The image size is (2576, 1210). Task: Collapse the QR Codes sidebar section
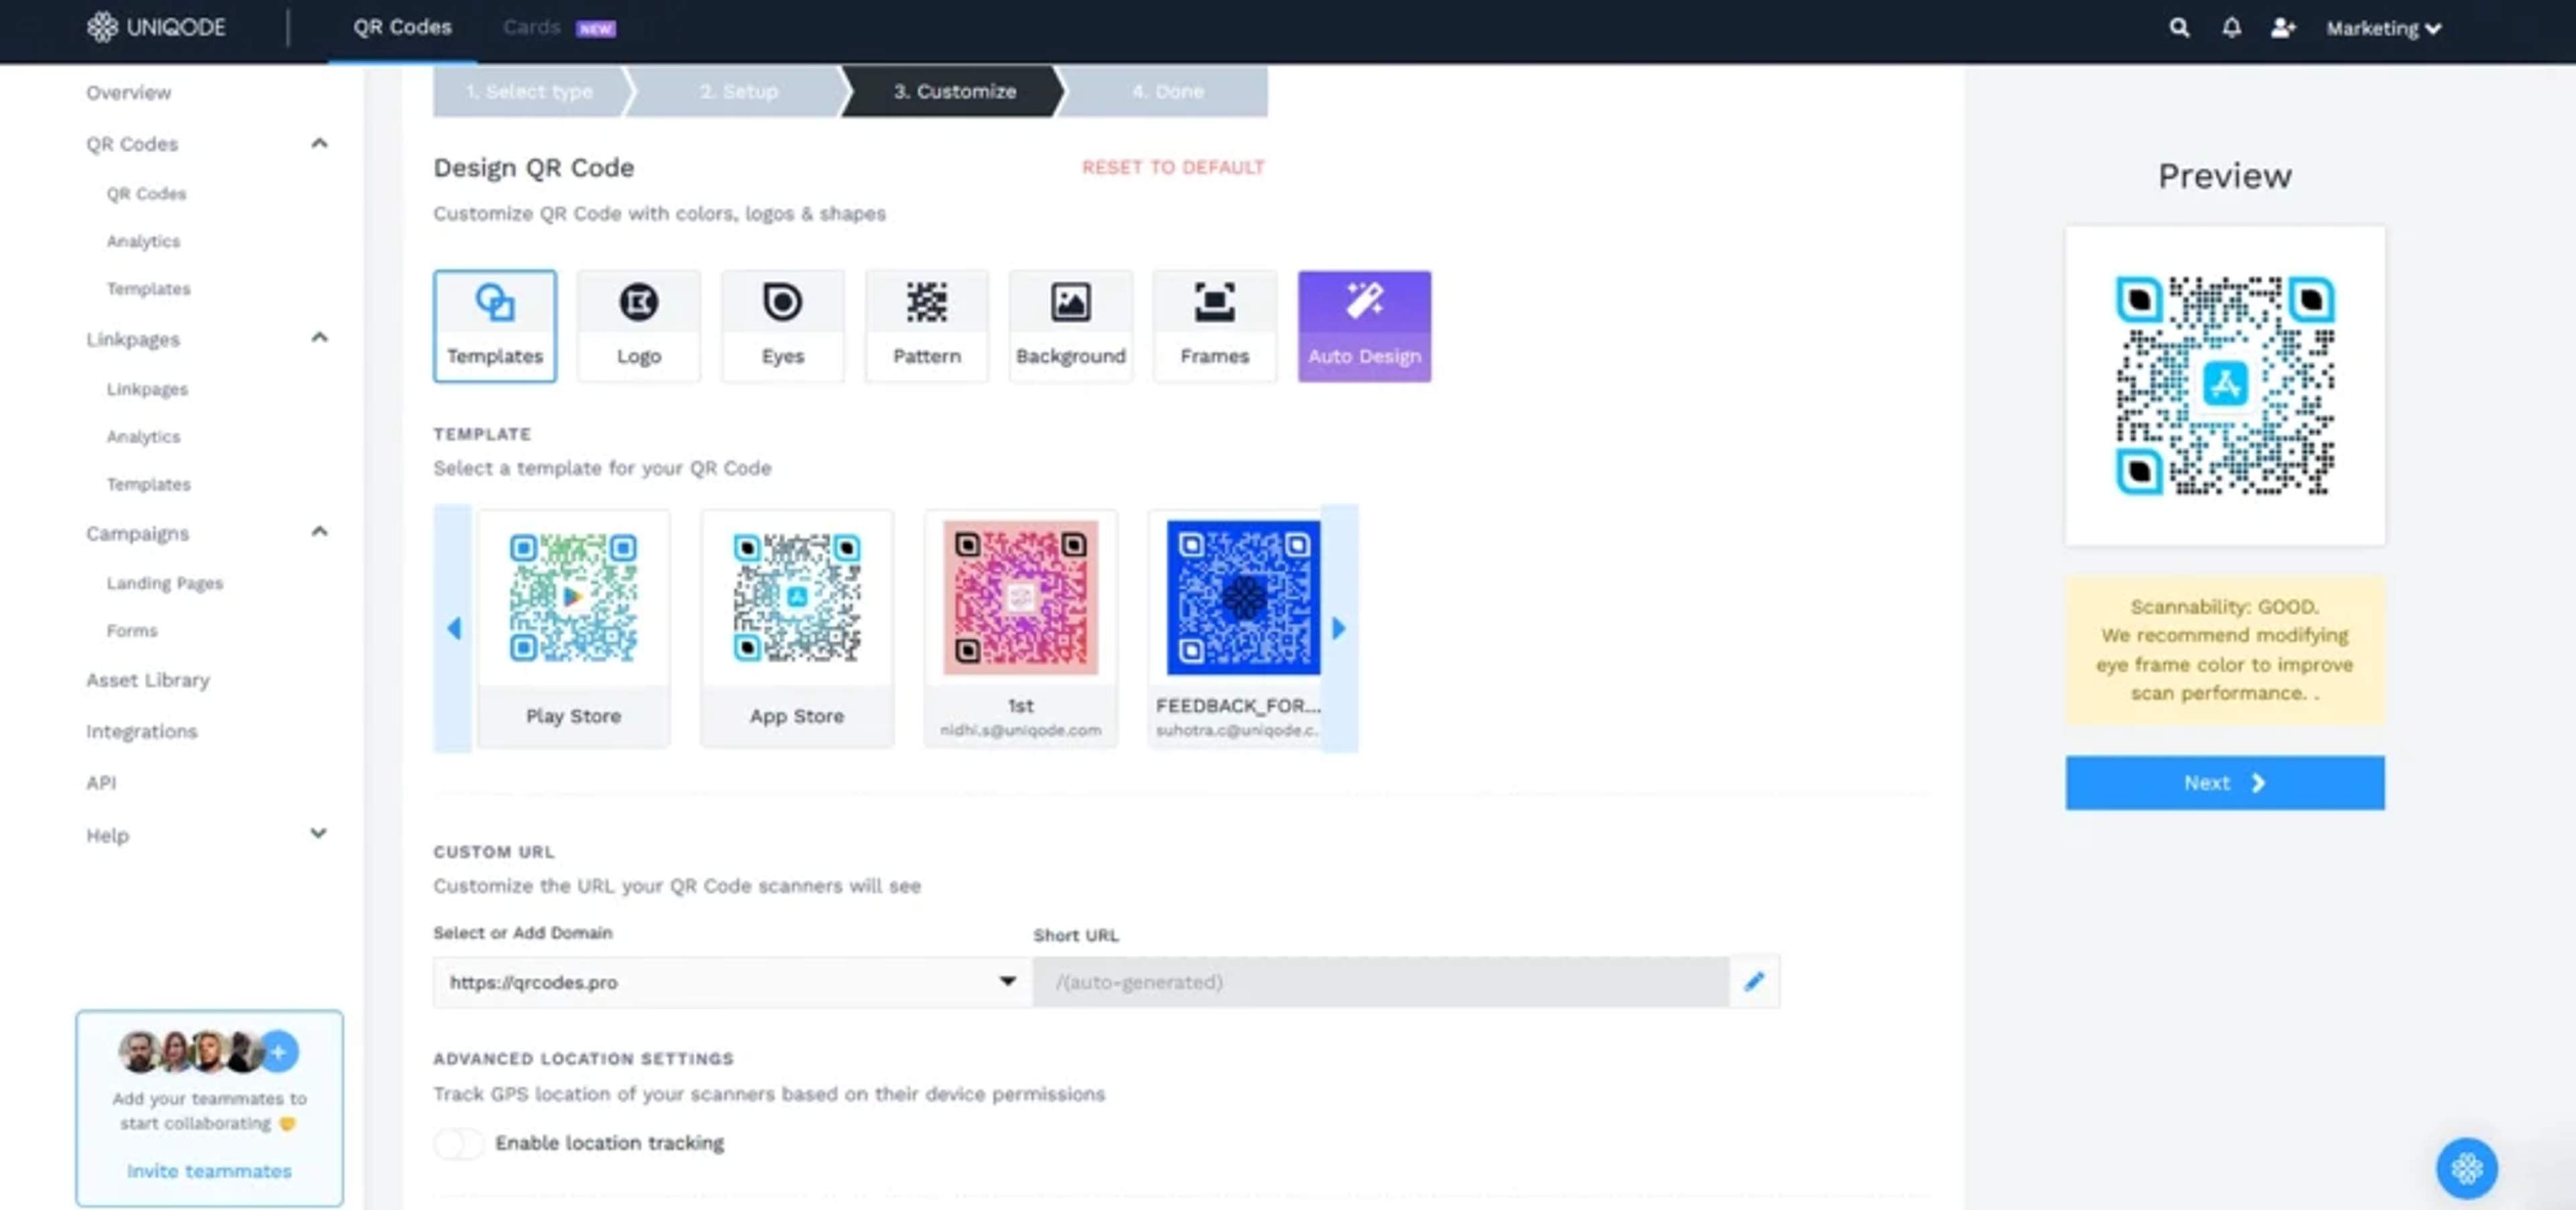(x=319, y=144)
